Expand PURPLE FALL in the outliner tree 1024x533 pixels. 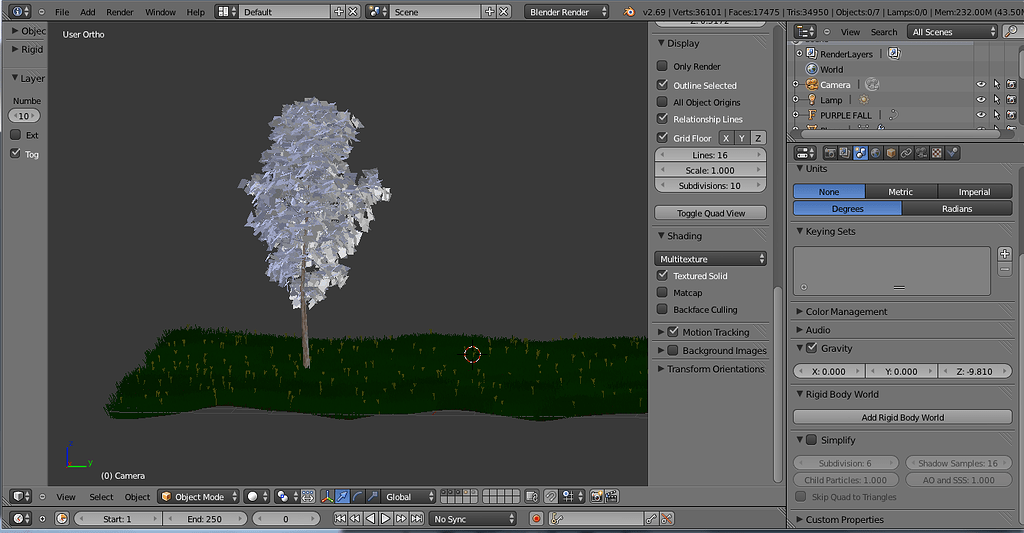(795, 115)
